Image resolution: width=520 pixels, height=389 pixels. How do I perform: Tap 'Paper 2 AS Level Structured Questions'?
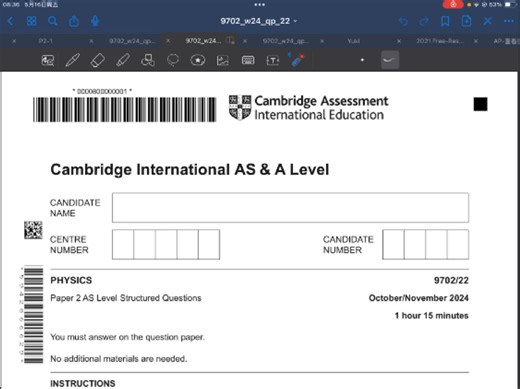click(126, 298)
